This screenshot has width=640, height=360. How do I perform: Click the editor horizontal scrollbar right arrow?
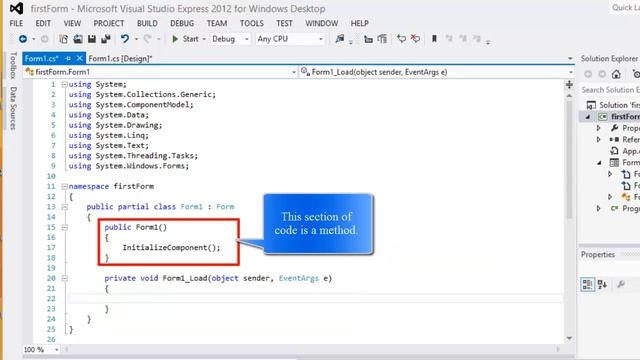click(x=558, y=349)
